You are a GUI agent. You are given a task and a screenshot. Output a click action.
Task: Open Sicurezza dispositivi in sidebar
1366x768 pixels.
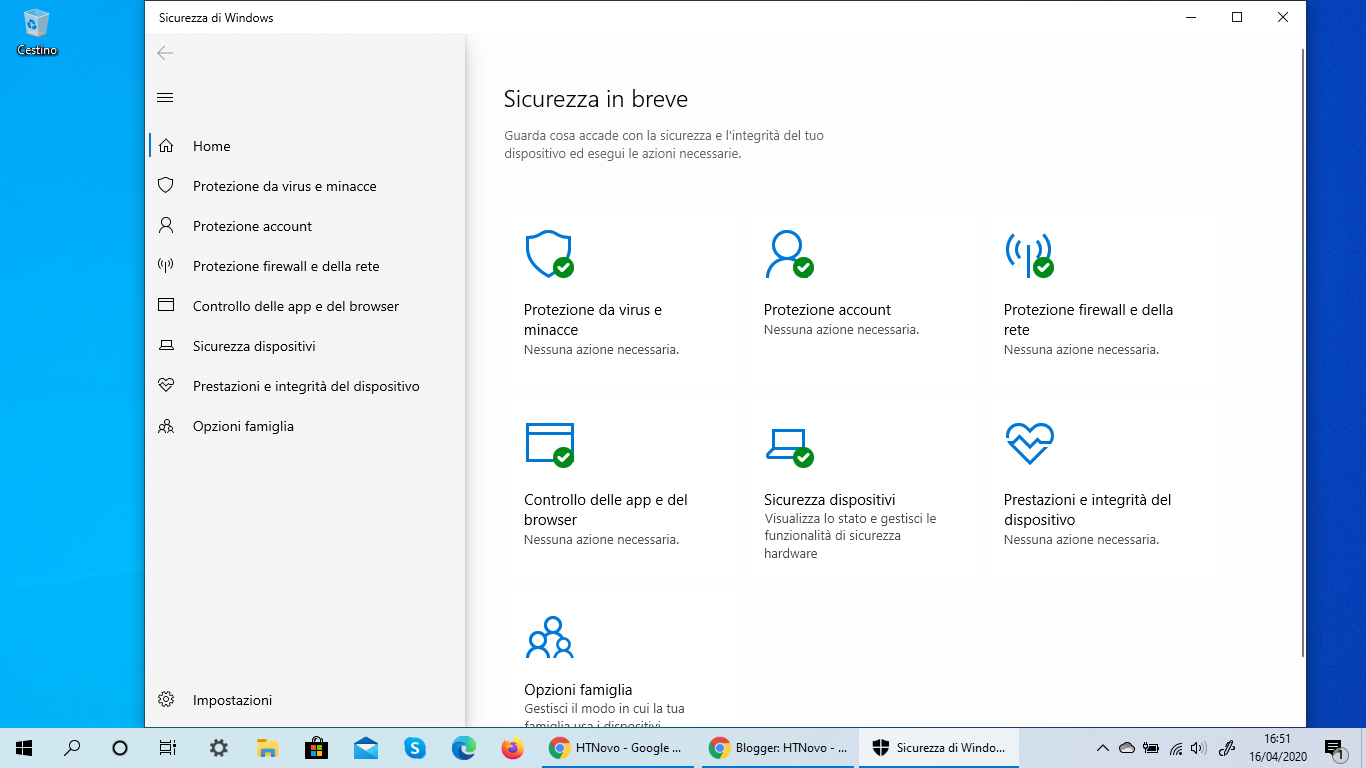306,346
